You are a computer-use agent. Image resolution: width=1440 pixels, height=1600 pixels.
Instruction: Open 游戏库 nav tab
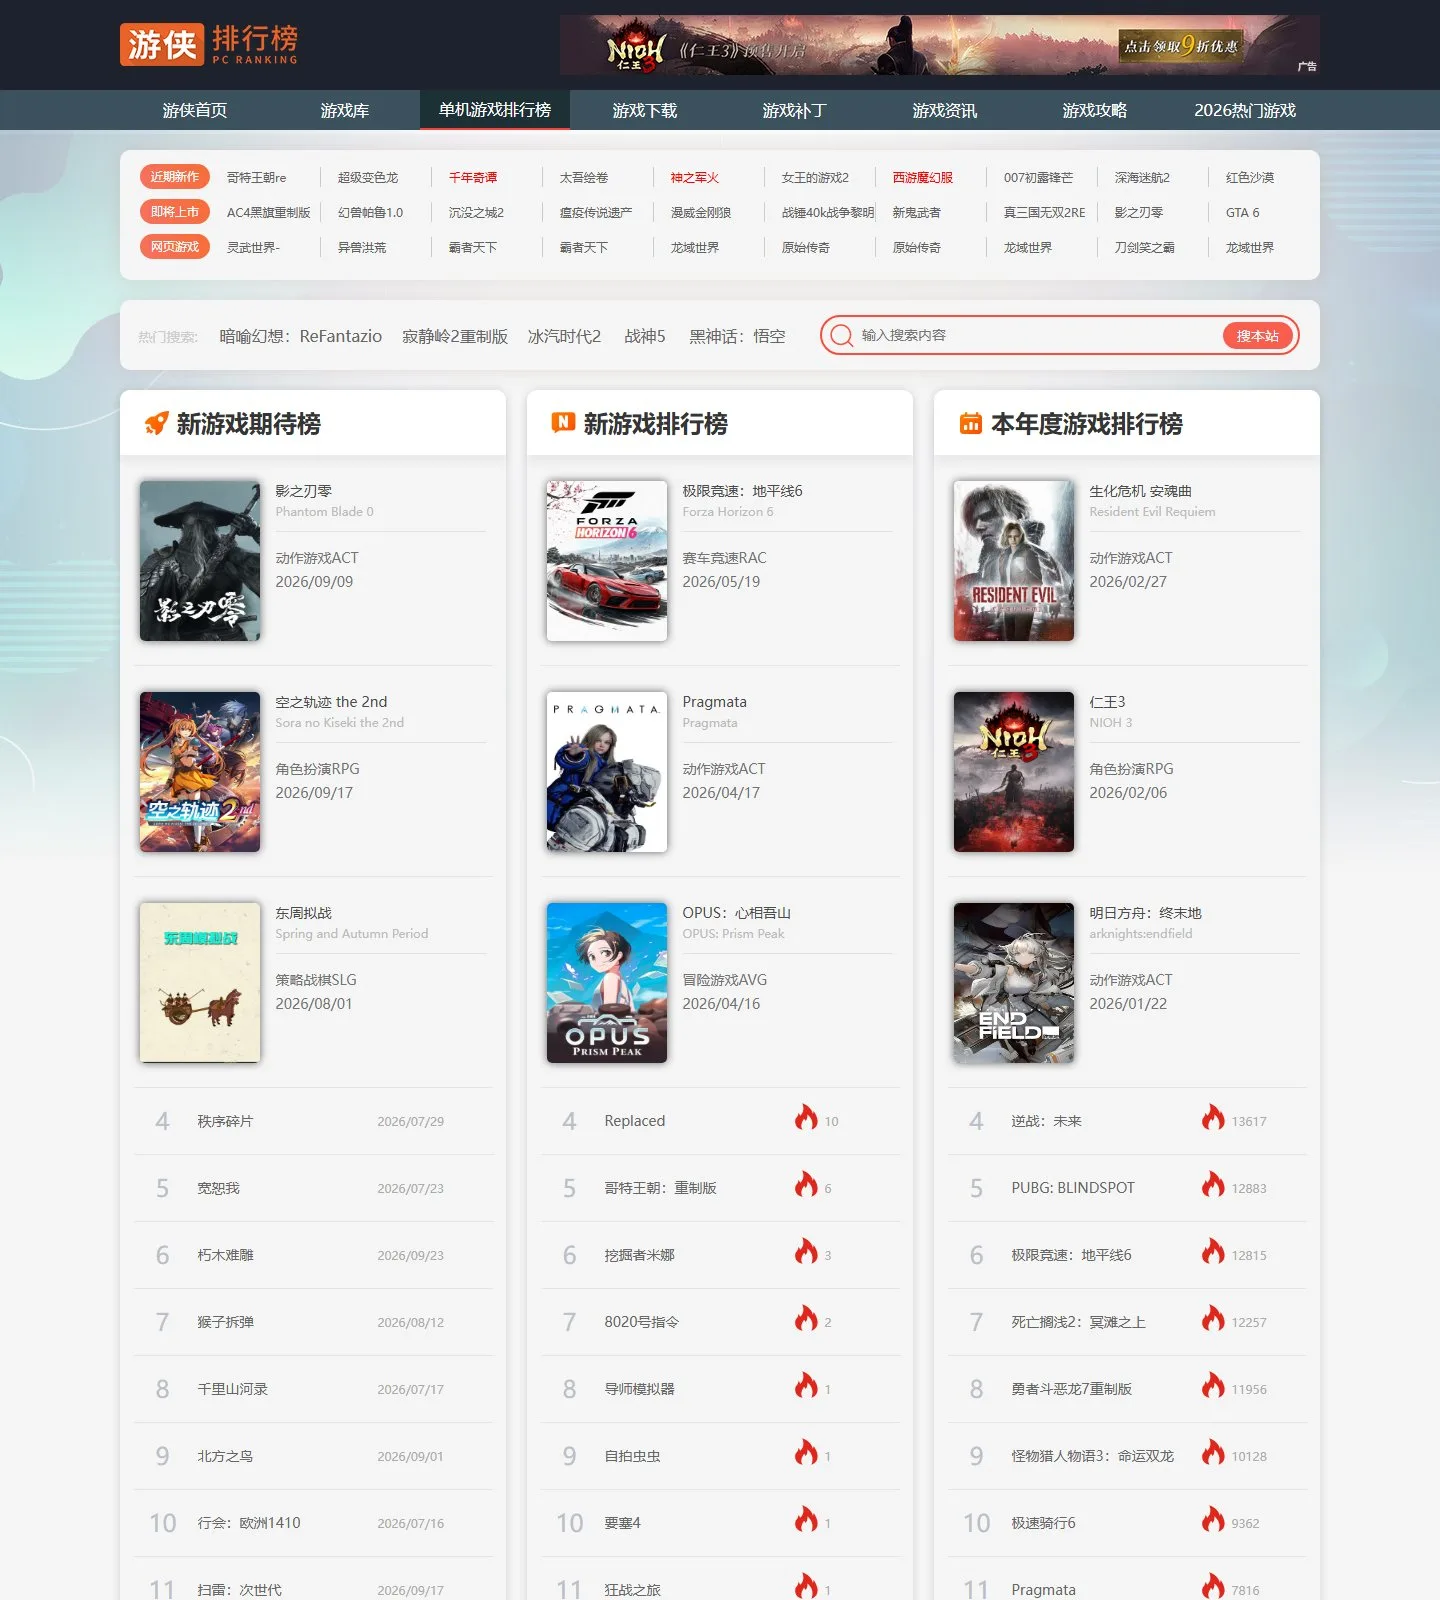pyautogui.click(x=345, y=110)
